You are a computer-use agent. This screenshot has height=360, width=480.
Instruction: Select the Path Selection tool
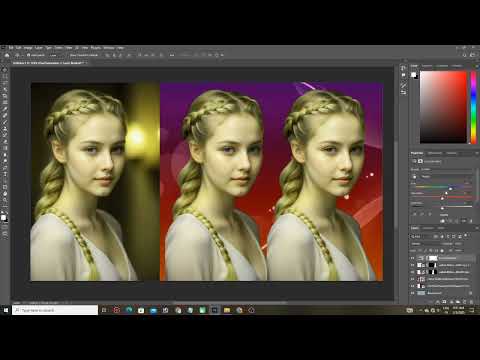5,180
